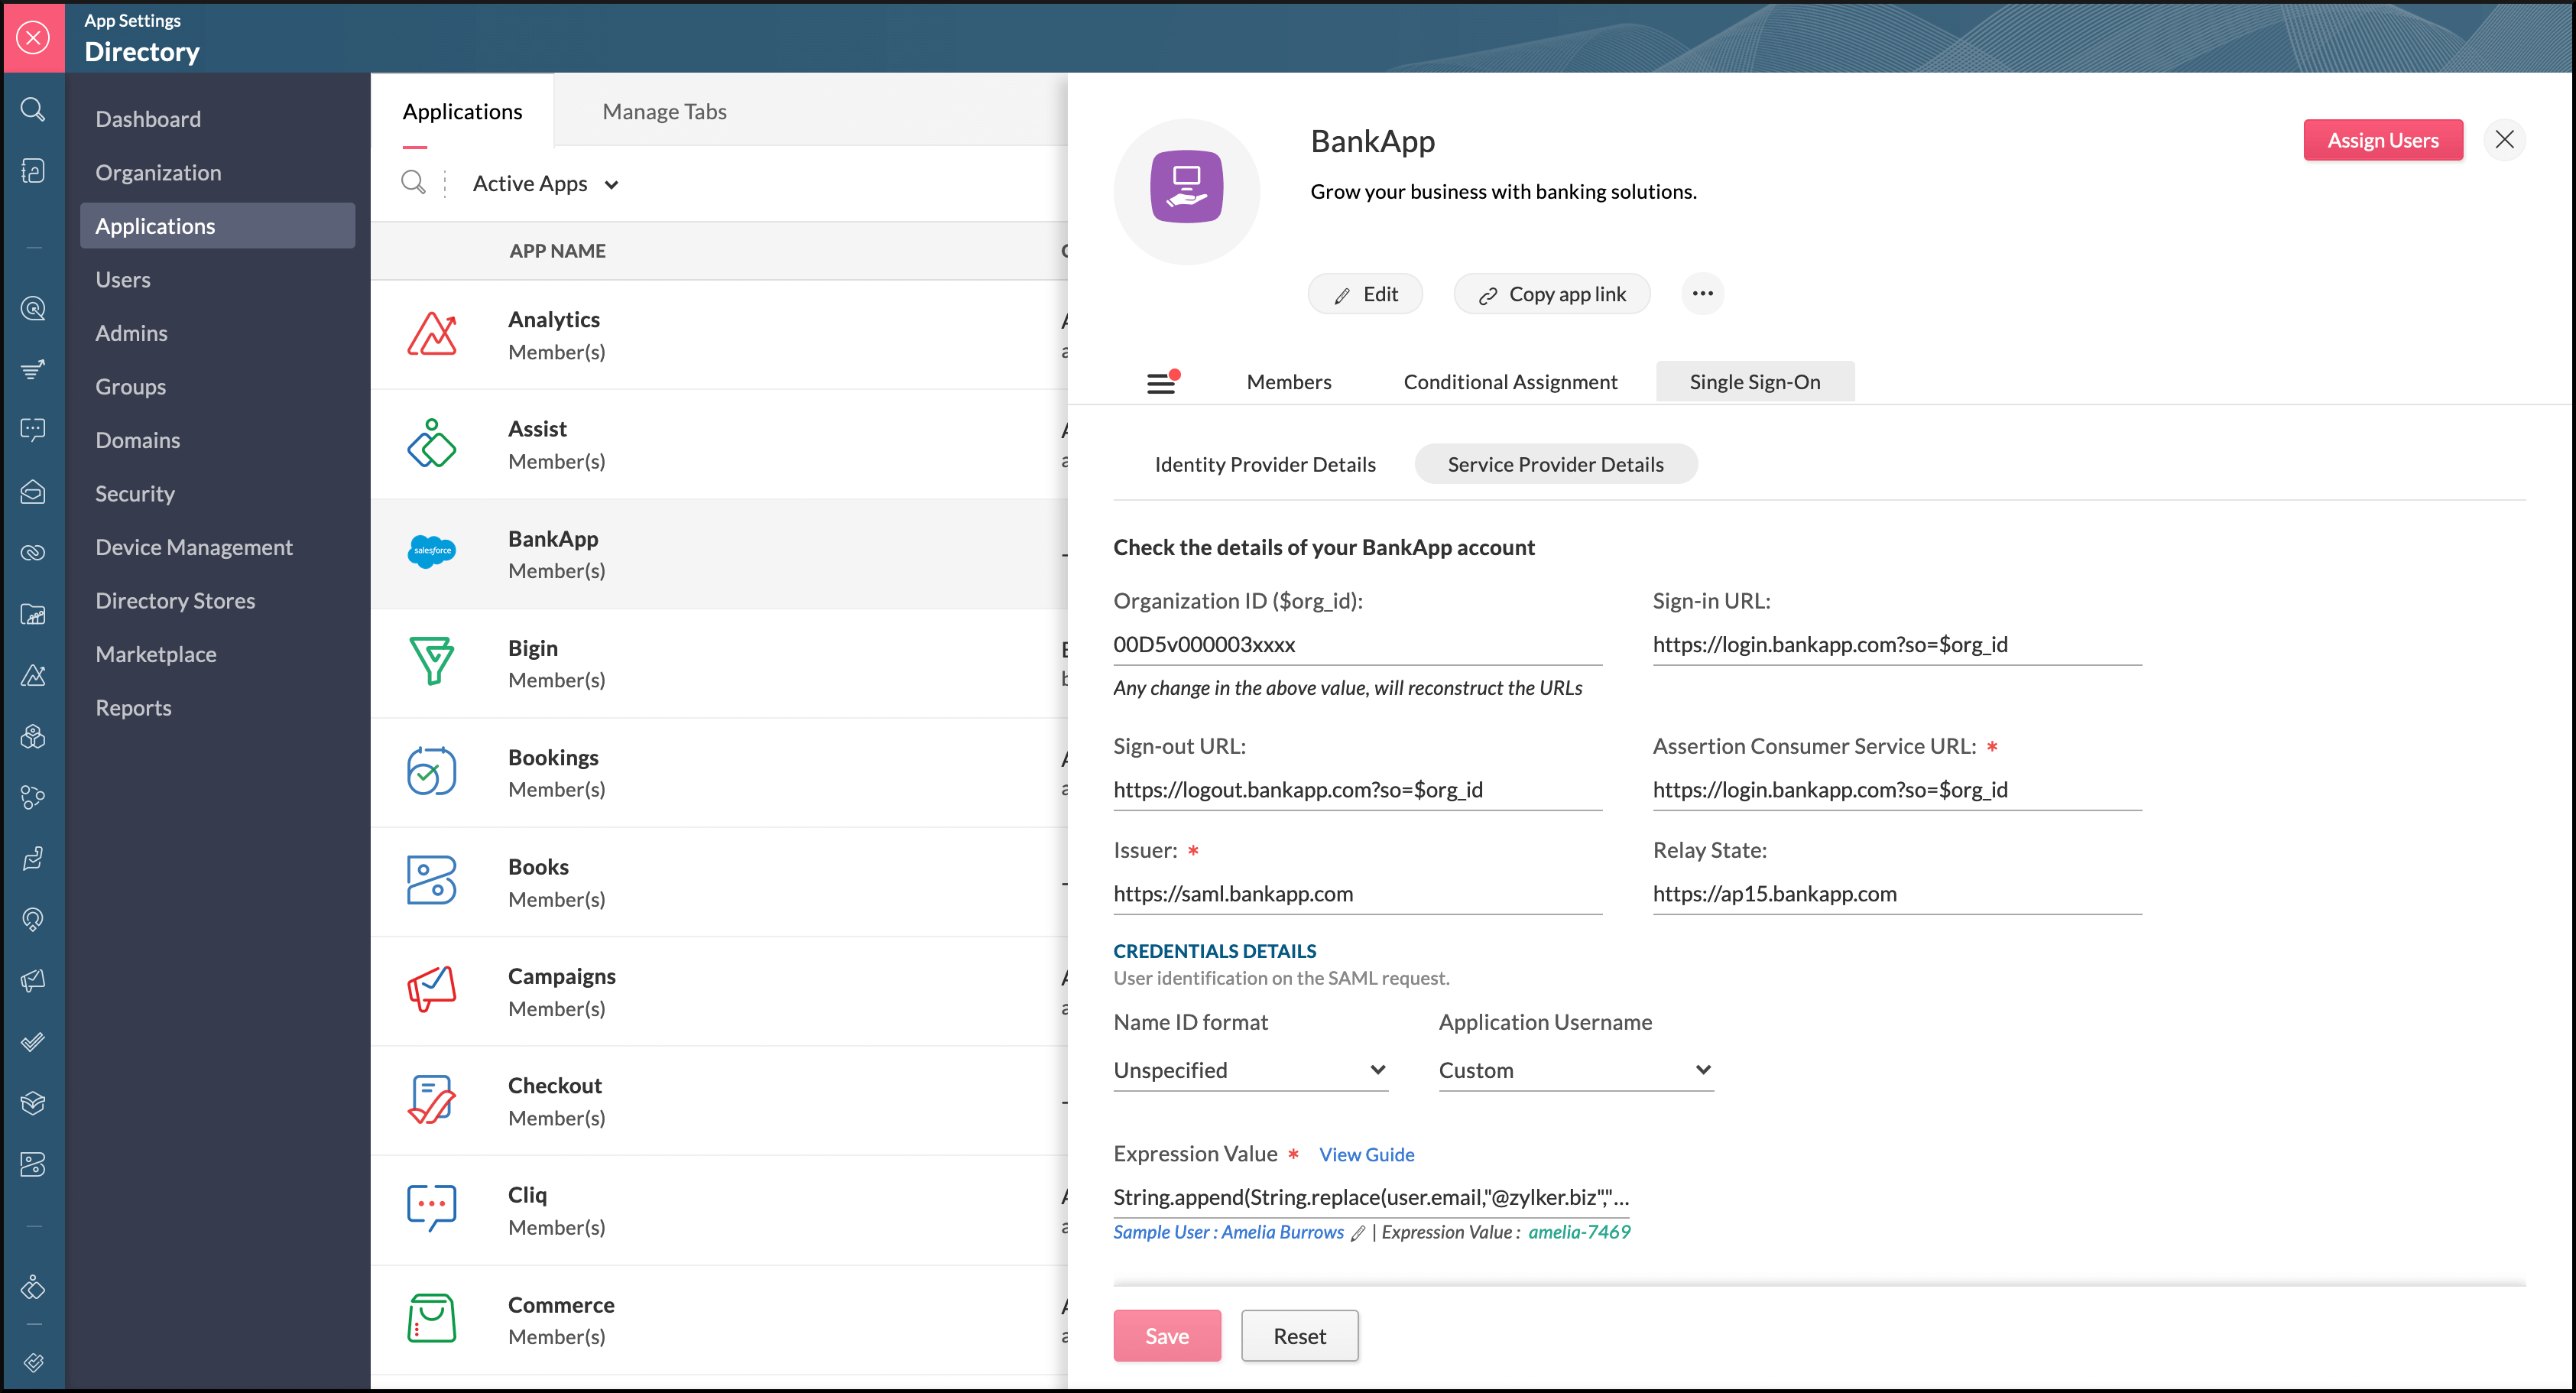Viewport: 2576px width, 1393px height.
Task: Click the three-dot more options menu
Action: pyautogui.click(x=1703, y=294)
